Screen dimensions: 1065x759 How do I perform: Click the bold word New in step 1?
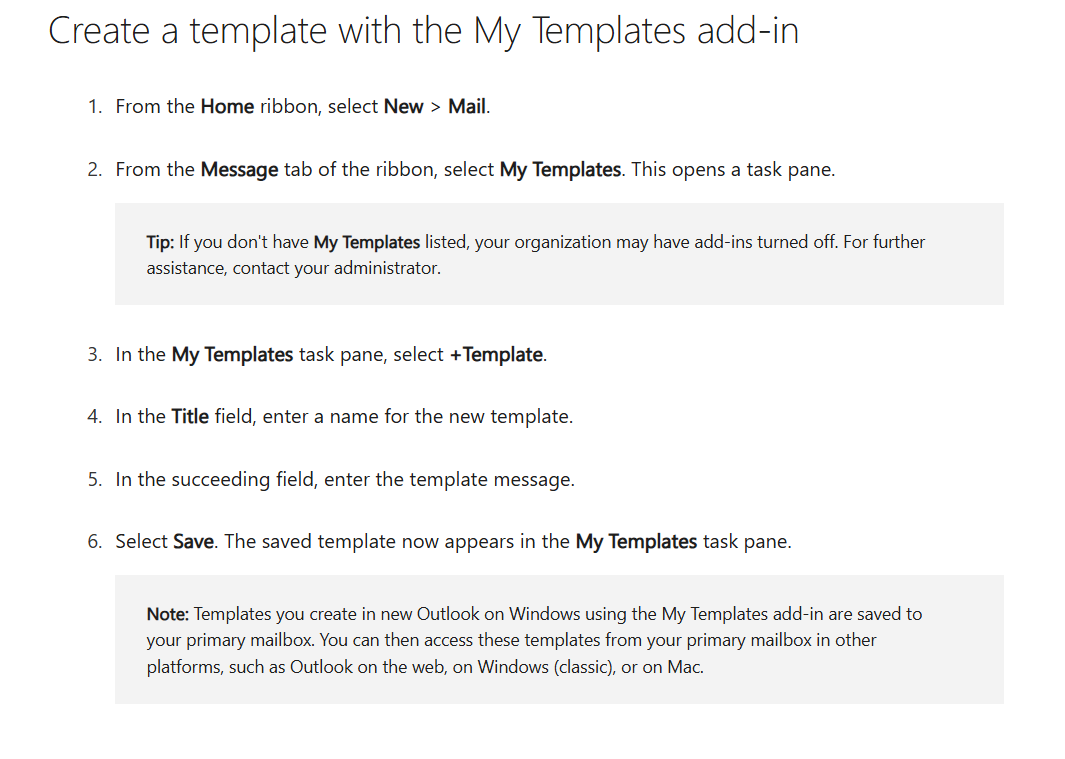coord(403,107)
